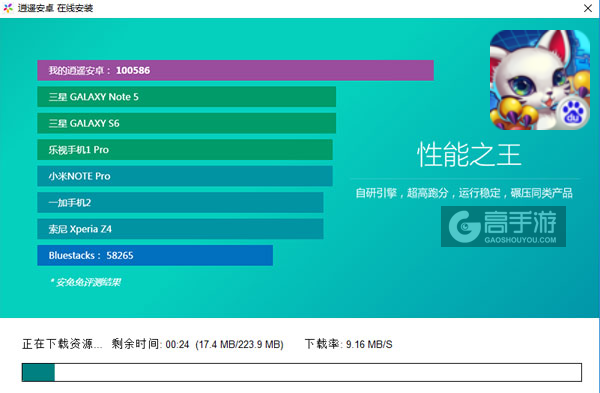Click the 安兔兔评测结果 footnote

85,282
